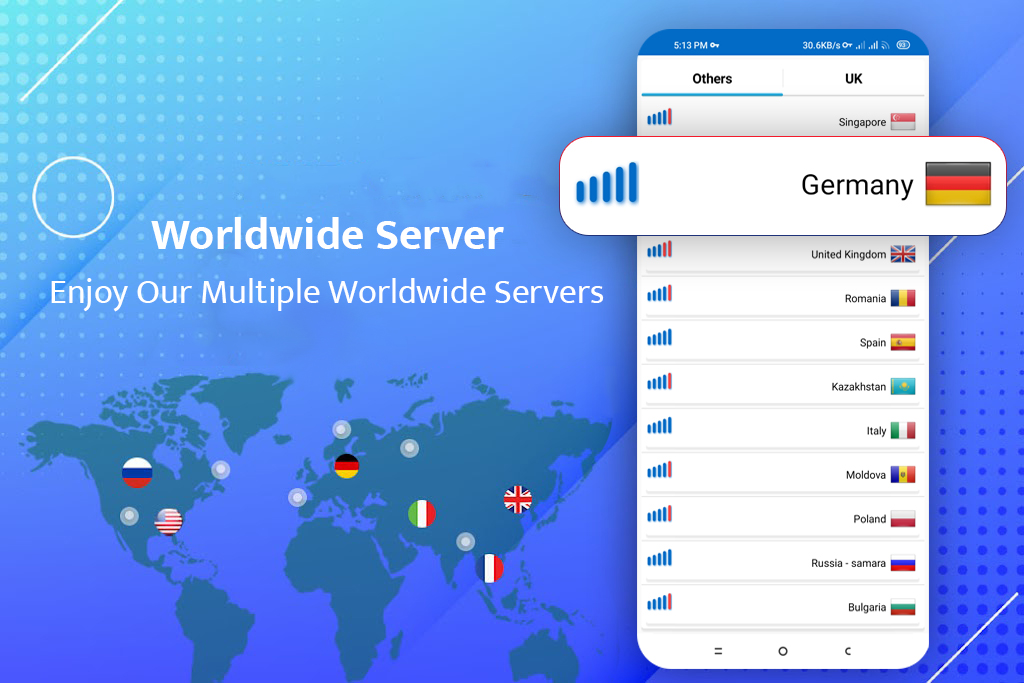Viewport: 1024px width, 683px height.
Task: Click the 5:13 PM clock text
Action: [690, 45]
